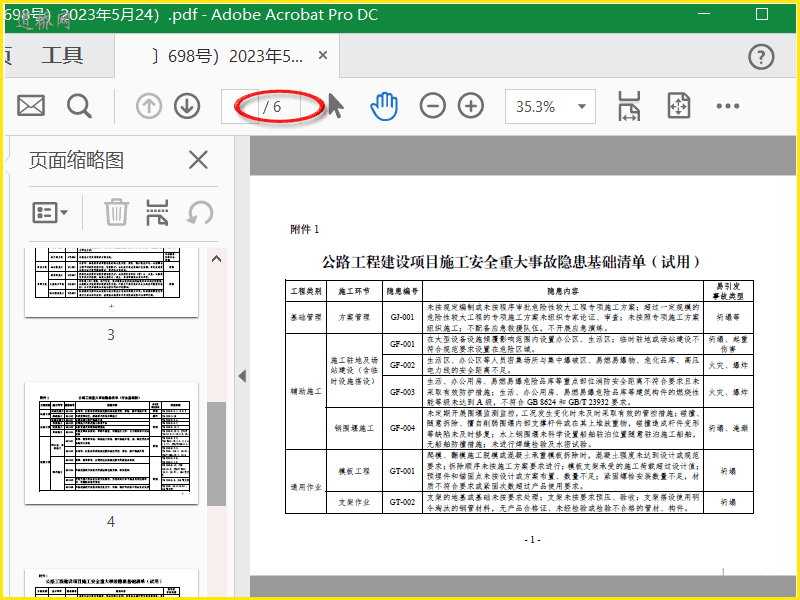Close the 页面缩略图 panel
The height and width of the screenshot is (600, 800).
[198, 160]
